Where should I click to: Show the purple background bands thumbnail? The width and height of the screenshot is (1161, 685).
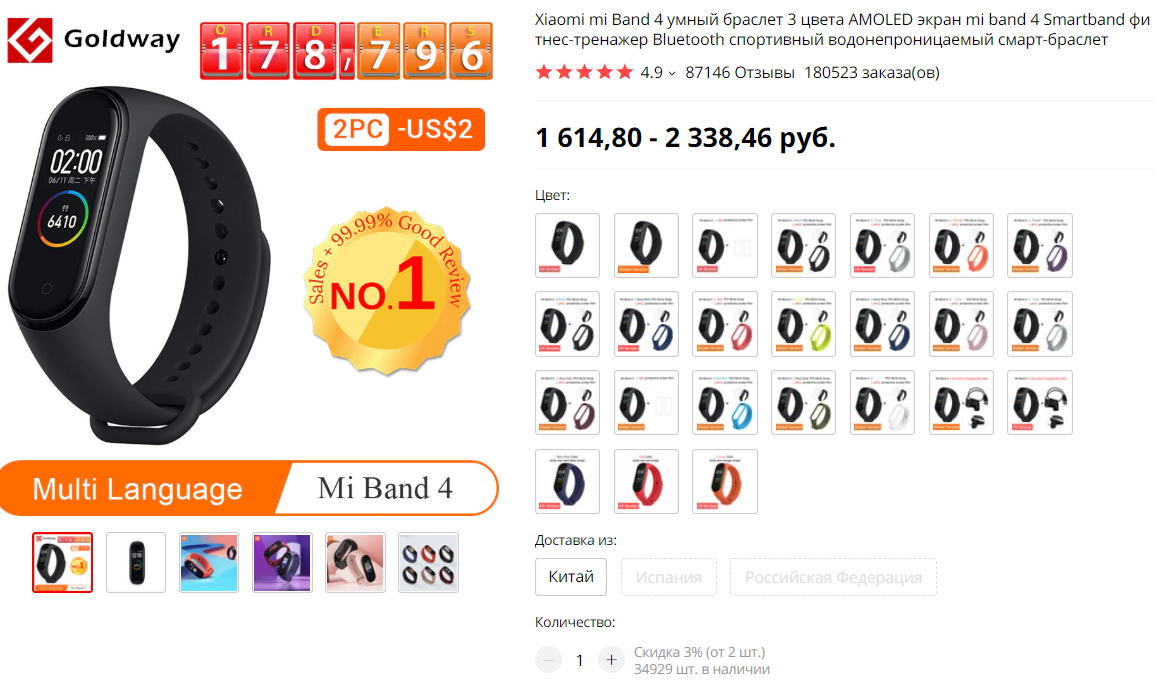282,563
